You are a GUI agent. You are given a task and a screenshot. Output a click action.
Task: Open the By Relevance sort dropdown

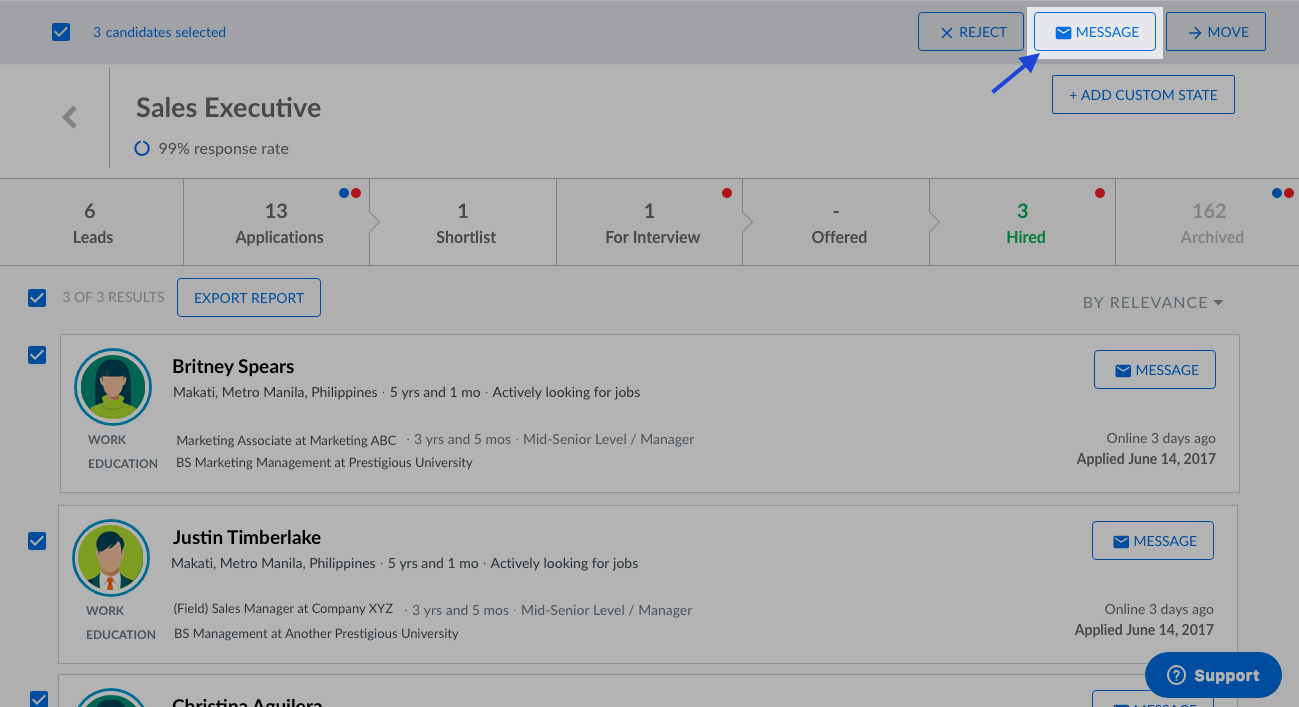pyautogui.click(x=1152, y=302)
